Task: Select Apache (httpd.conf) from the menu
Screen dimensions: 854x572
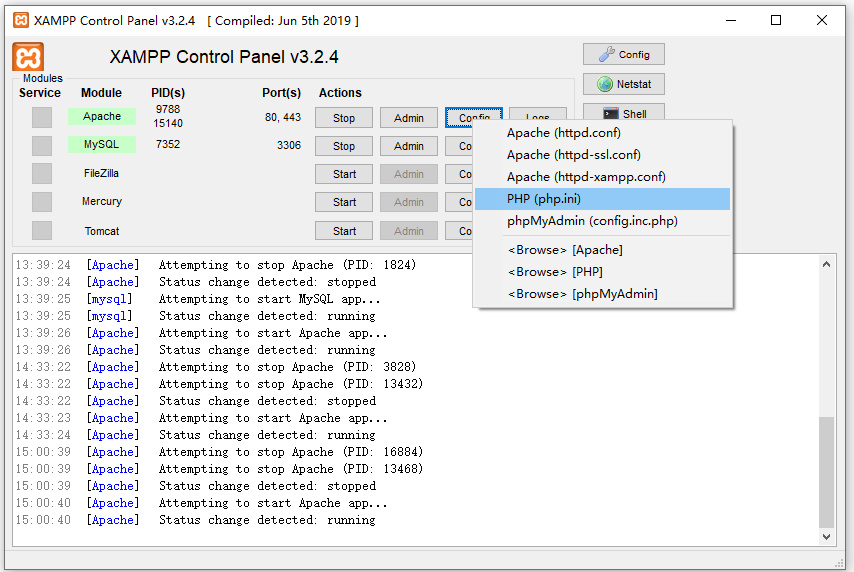Action: click(602, 133)
